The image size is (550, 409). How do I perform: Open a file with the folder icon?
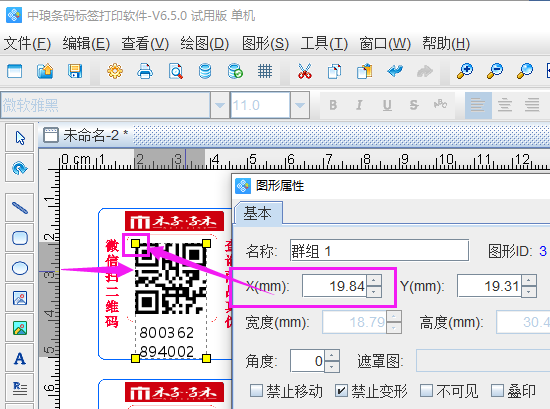45,71
